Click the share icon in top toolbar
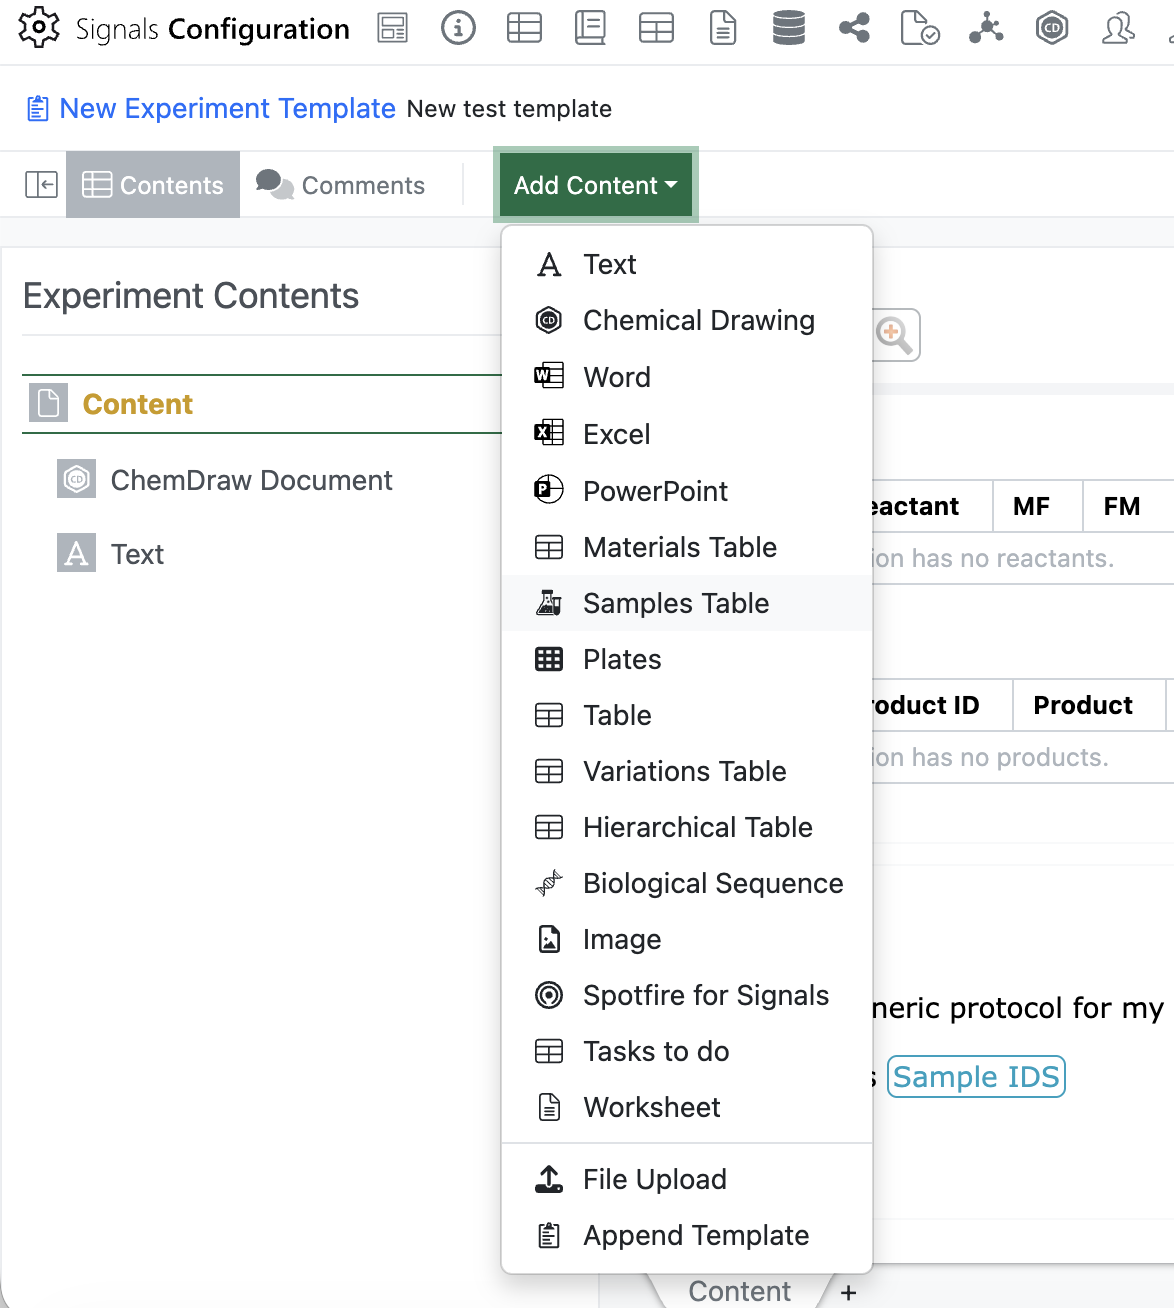 tap(854, 28)
